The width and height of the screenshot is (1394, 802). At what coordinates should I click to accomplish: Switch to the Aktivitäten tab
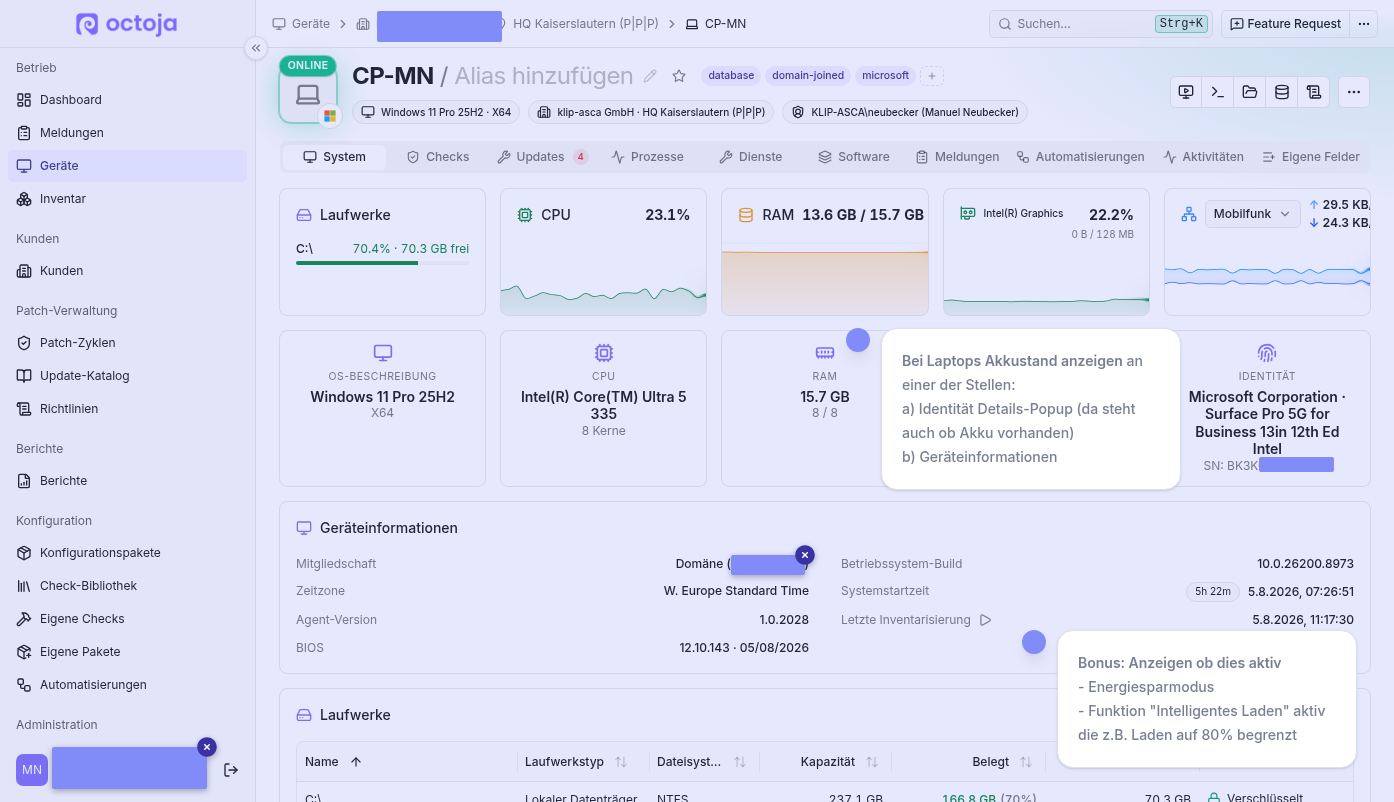[x=1204, y=157]
